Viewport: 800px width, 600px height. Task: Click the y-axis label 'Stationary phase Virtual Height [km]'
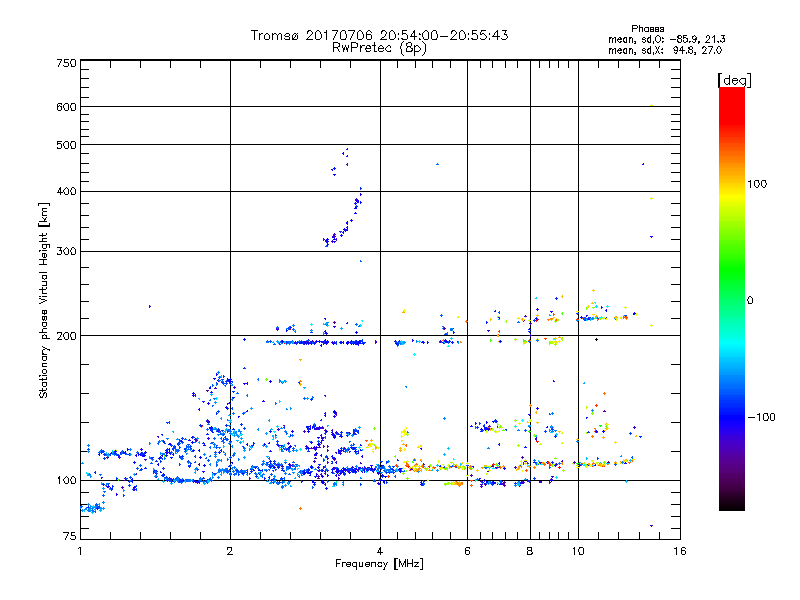(43, 300)
